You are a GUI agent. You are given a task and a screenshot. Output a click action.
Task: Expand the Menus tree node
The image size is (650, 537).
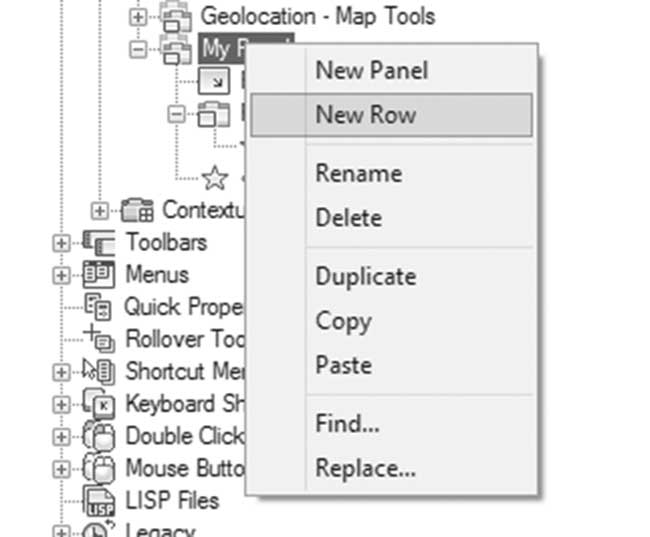point(61,275)
